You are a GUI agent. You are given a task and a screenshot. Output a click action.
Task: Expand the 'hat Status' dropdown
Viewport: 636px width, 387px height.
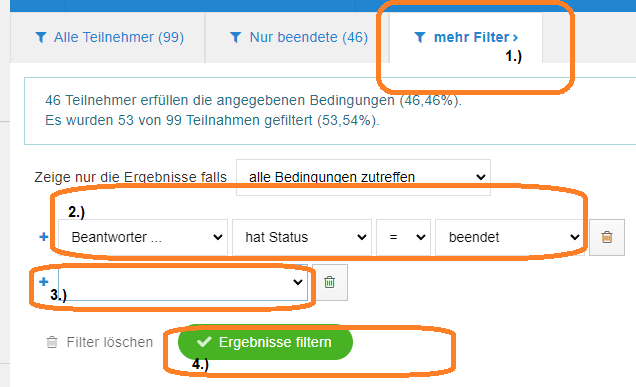pos(302,237)
